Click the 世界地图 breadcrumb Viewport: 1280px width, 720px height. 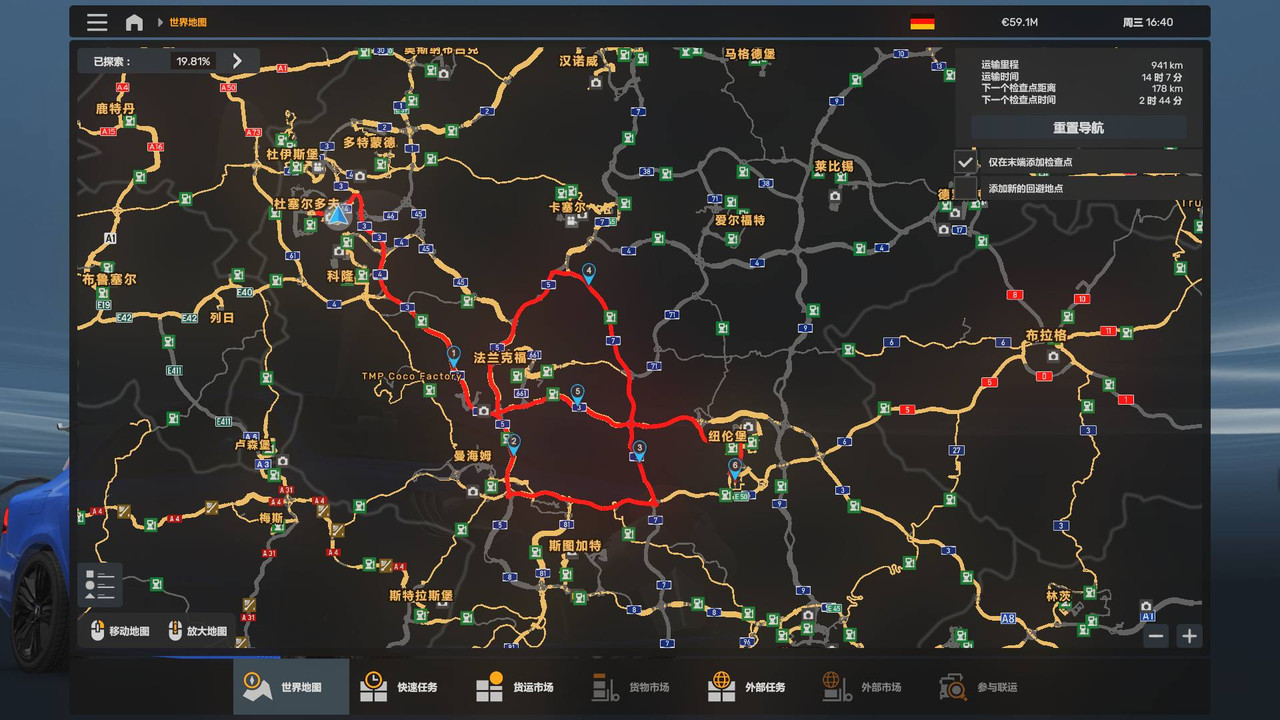tap(188, 22)
